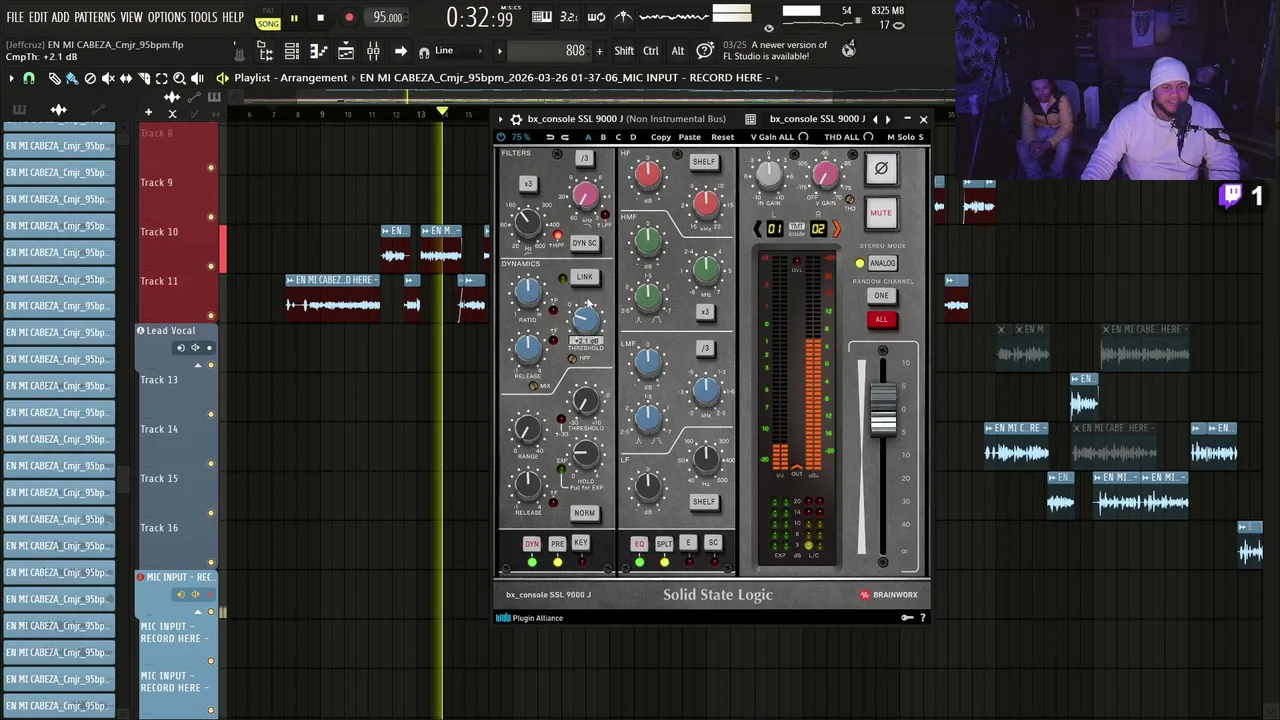
Task: Toggle the playlist snap magnet icon
Action: tap(29, 78)
